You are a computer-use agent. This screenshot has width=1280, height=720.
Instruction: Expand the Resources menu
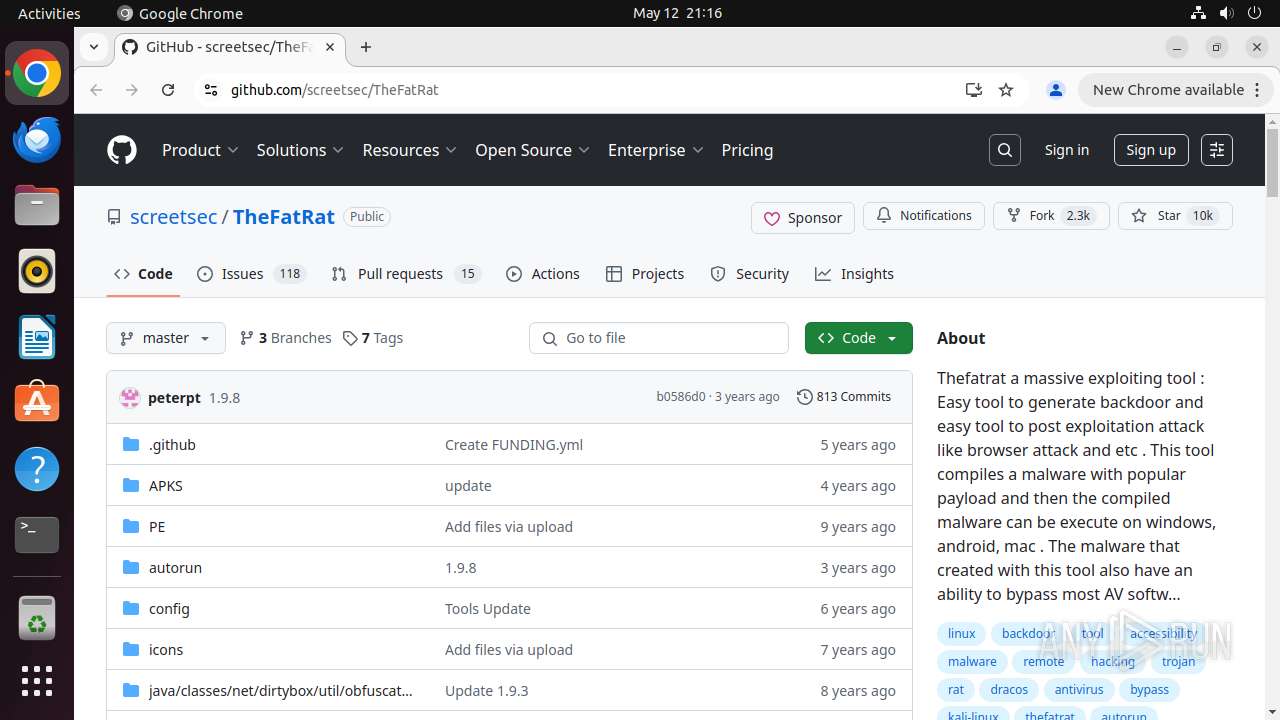pos(409,150)
